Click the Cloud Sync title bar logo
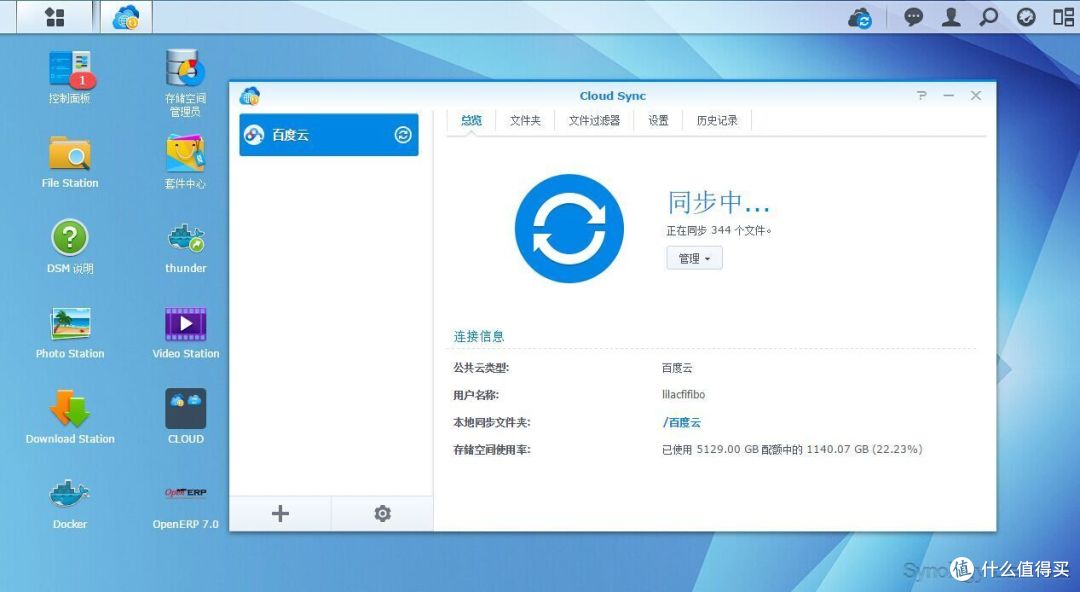1080x592 pixels. click(x=249, y=96)
